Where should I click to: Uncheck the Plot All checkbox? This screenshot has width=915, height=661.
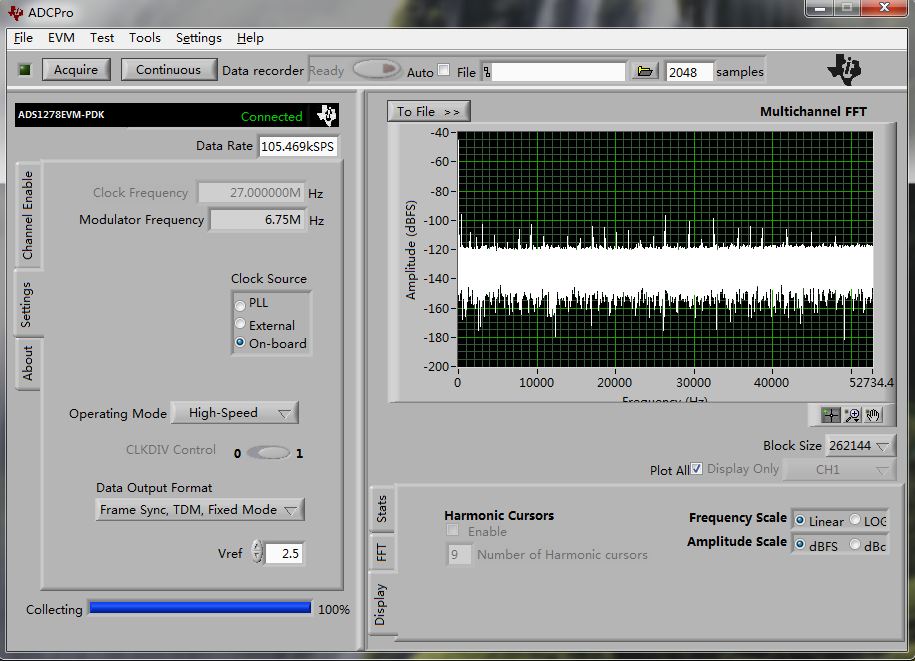click(x=696, y=469)
